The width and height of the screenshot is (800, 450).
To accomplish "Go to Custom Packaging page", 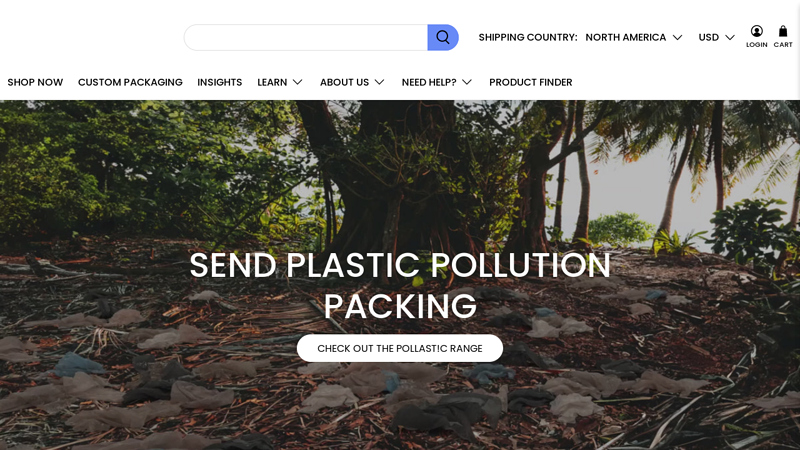I will pyautogui.click(x=130, y=82).
